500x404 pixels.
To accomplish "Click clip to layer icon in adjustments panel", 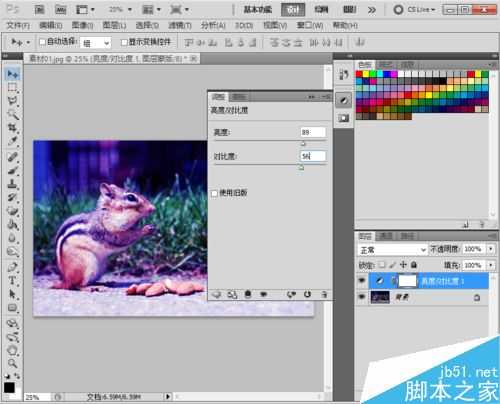I will [248, 294].
